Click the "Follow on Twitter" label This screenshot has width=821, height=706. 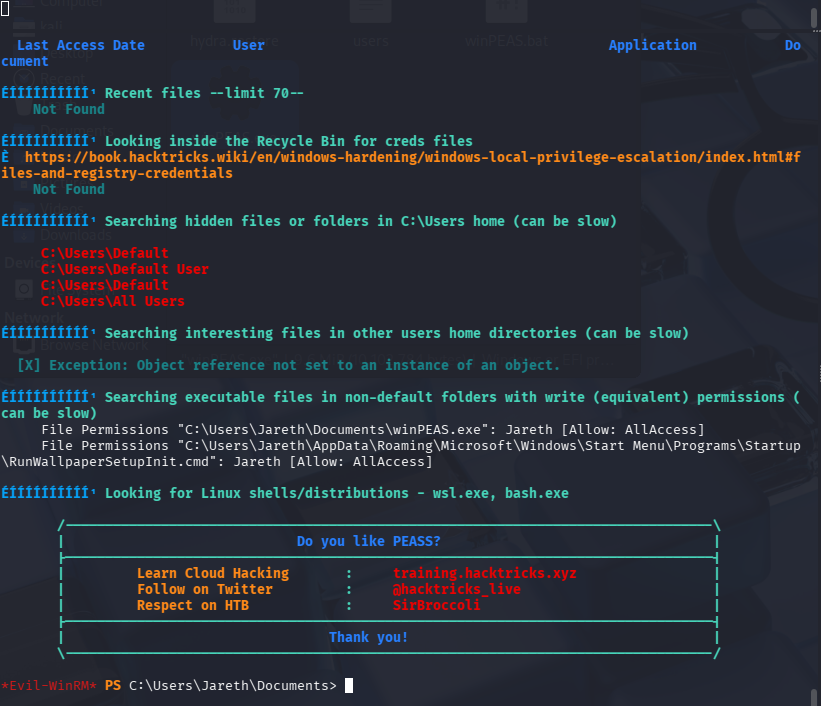click(x=204, y=589)
